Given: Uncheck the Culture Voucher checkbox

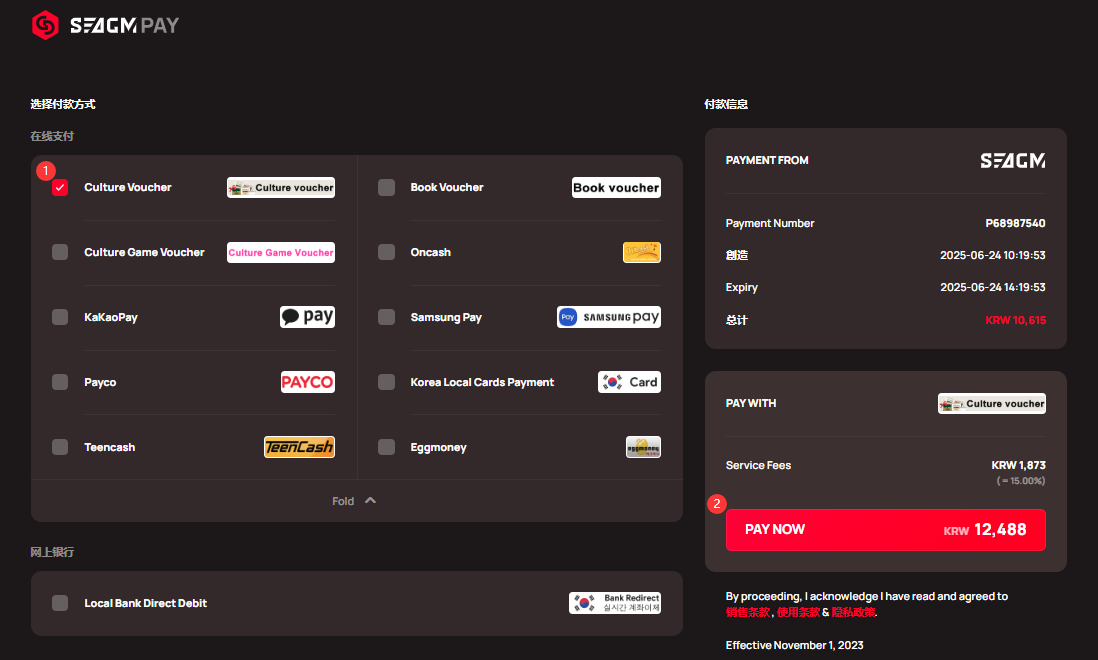Looking at the screenshot, I should coord(60,188).
